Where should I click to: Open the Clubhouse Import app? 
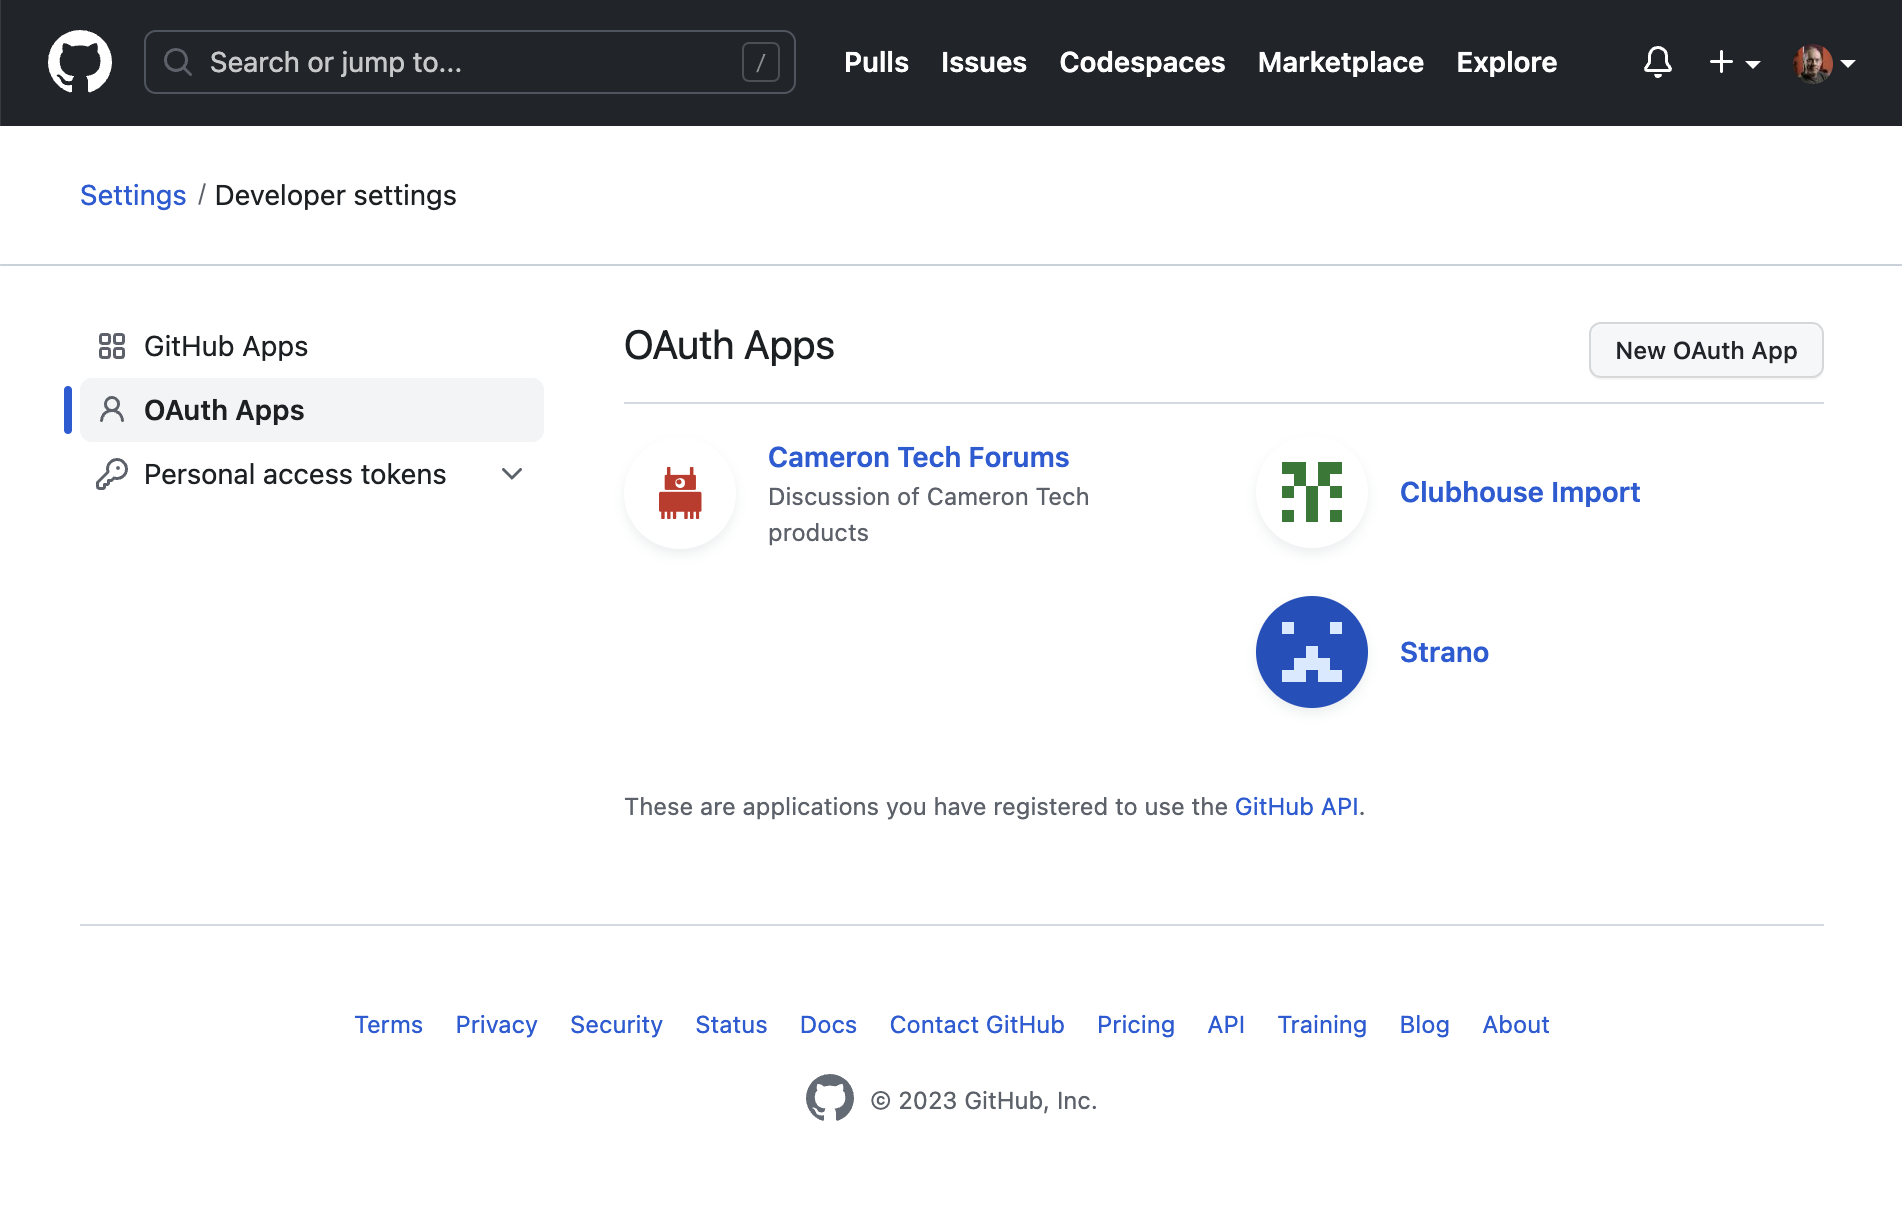pyautogui.click(x=1520, y=492)
